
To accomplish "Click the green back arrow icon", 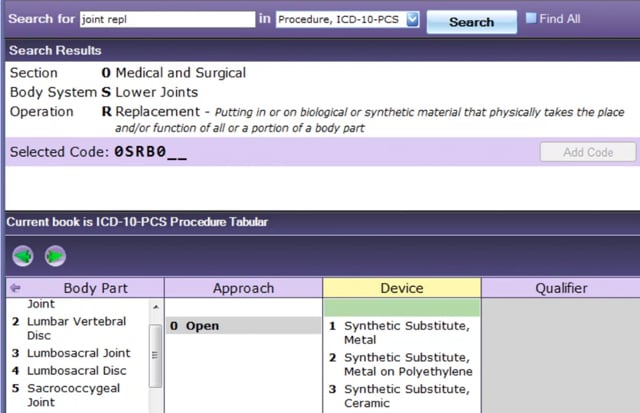I will tap(23, 255).
